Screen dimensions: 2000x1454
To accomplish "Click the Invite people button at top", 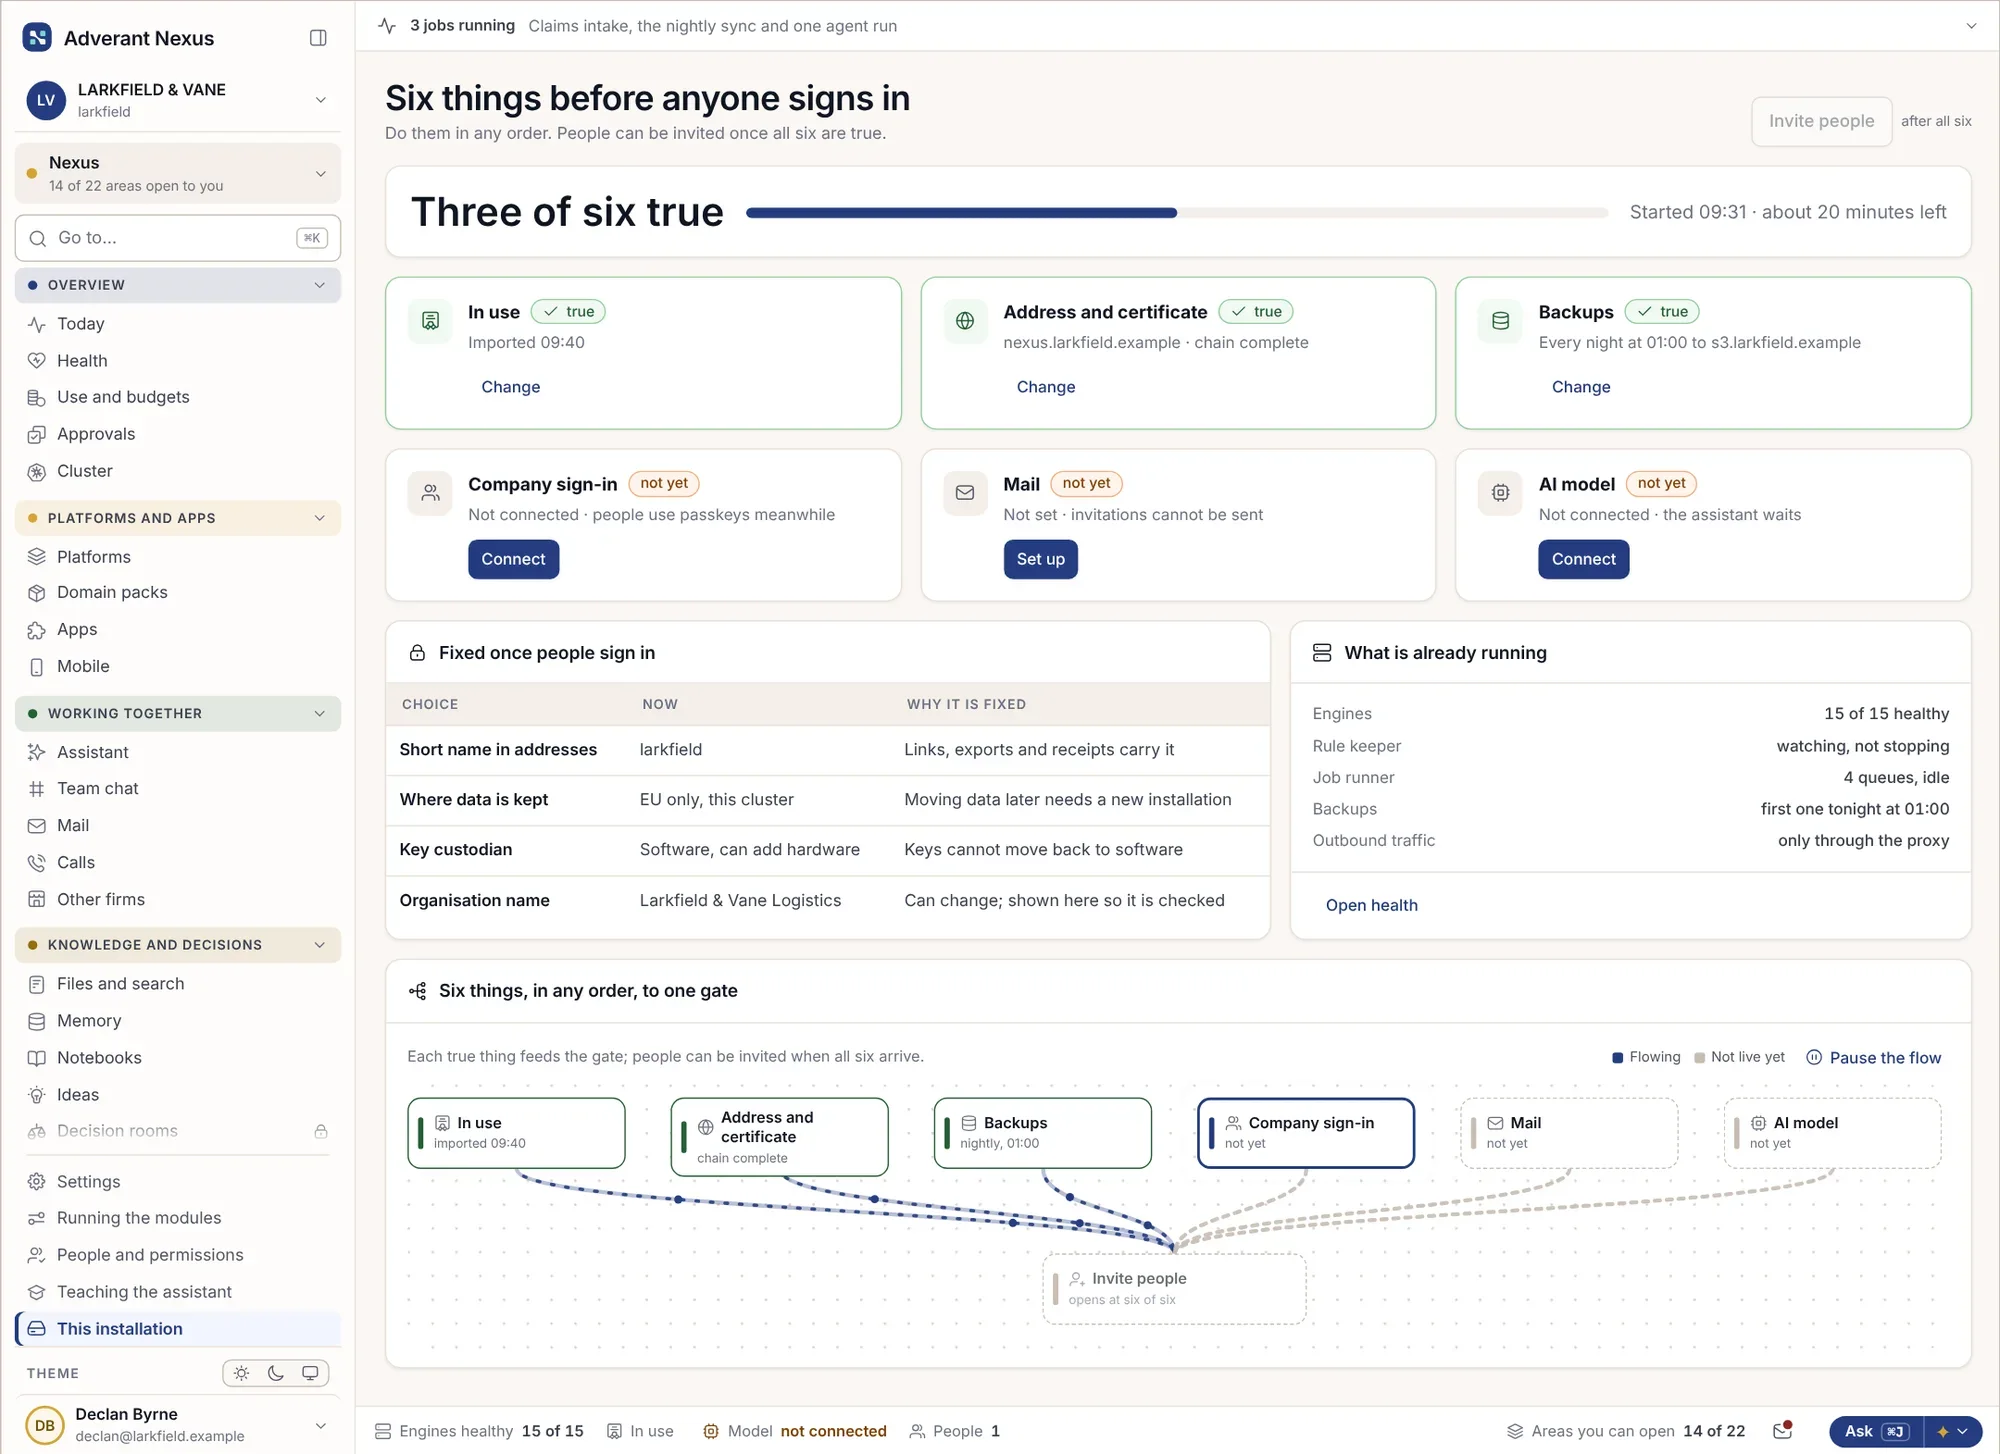I will click(1821, 121).
